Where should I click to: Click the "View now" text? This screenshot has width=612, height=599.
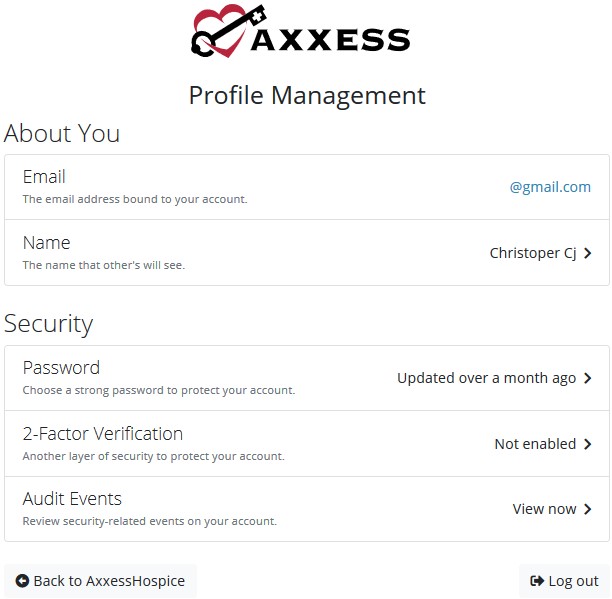[544, 510]
